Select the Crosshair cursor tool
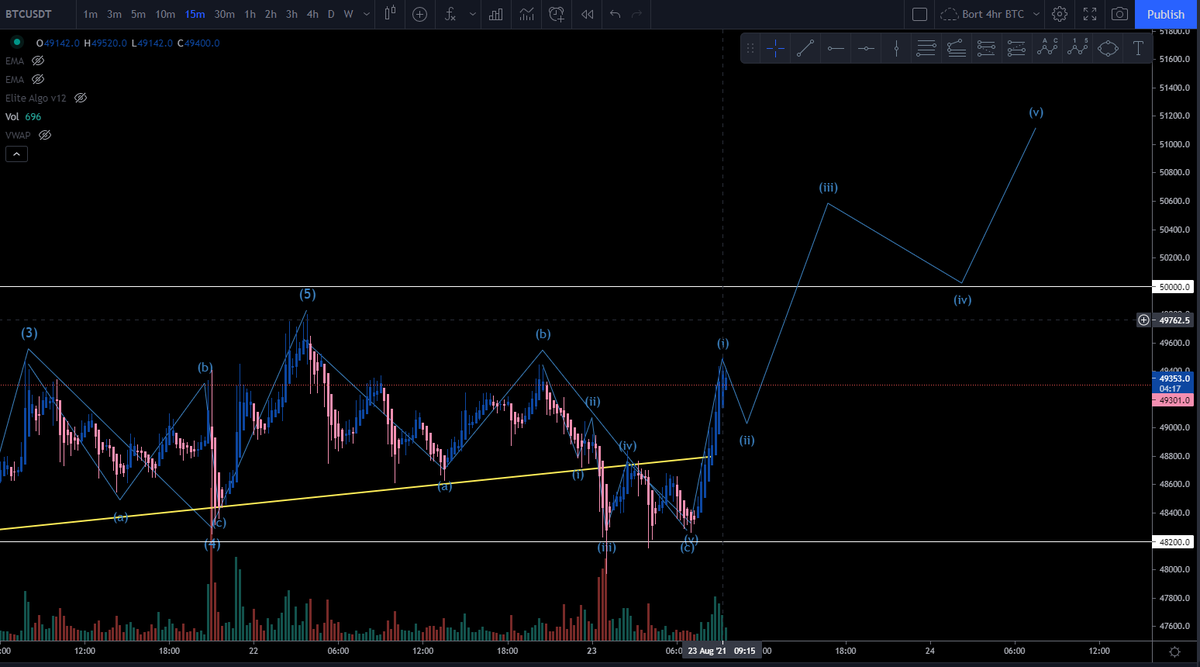Viewport: 1200px width, 667px height. pyautogui.click(x=776, y=47)
